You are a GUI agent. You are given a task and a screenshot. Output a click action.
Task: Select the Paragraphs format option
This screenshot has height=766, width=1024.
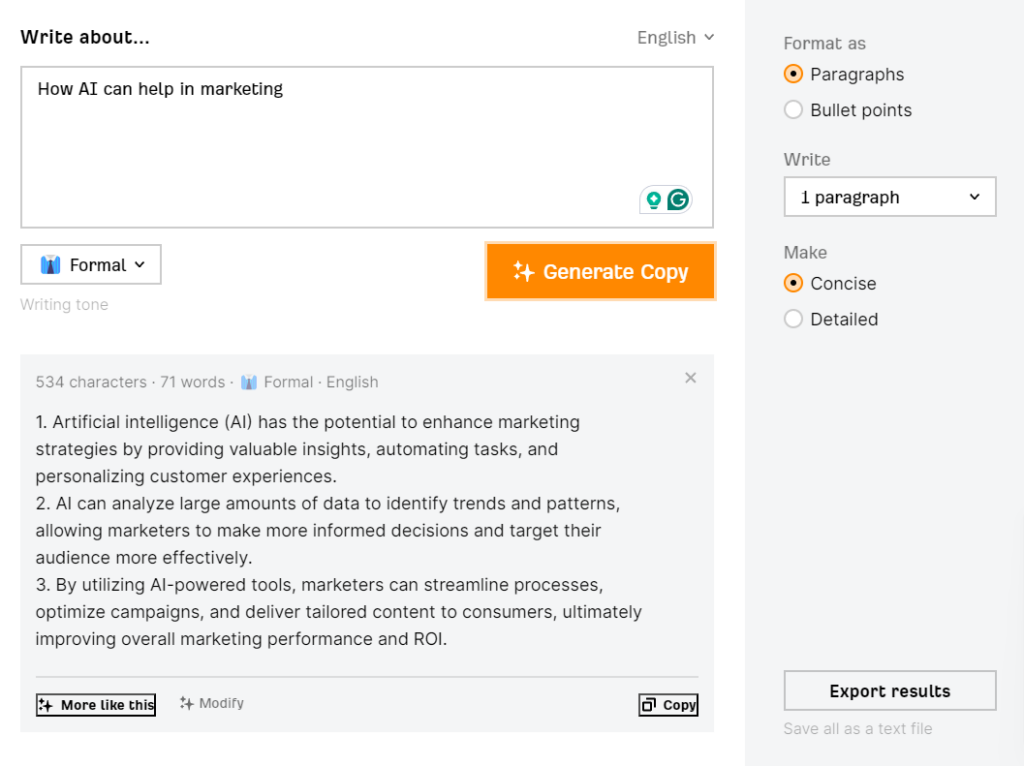point(793,74)
